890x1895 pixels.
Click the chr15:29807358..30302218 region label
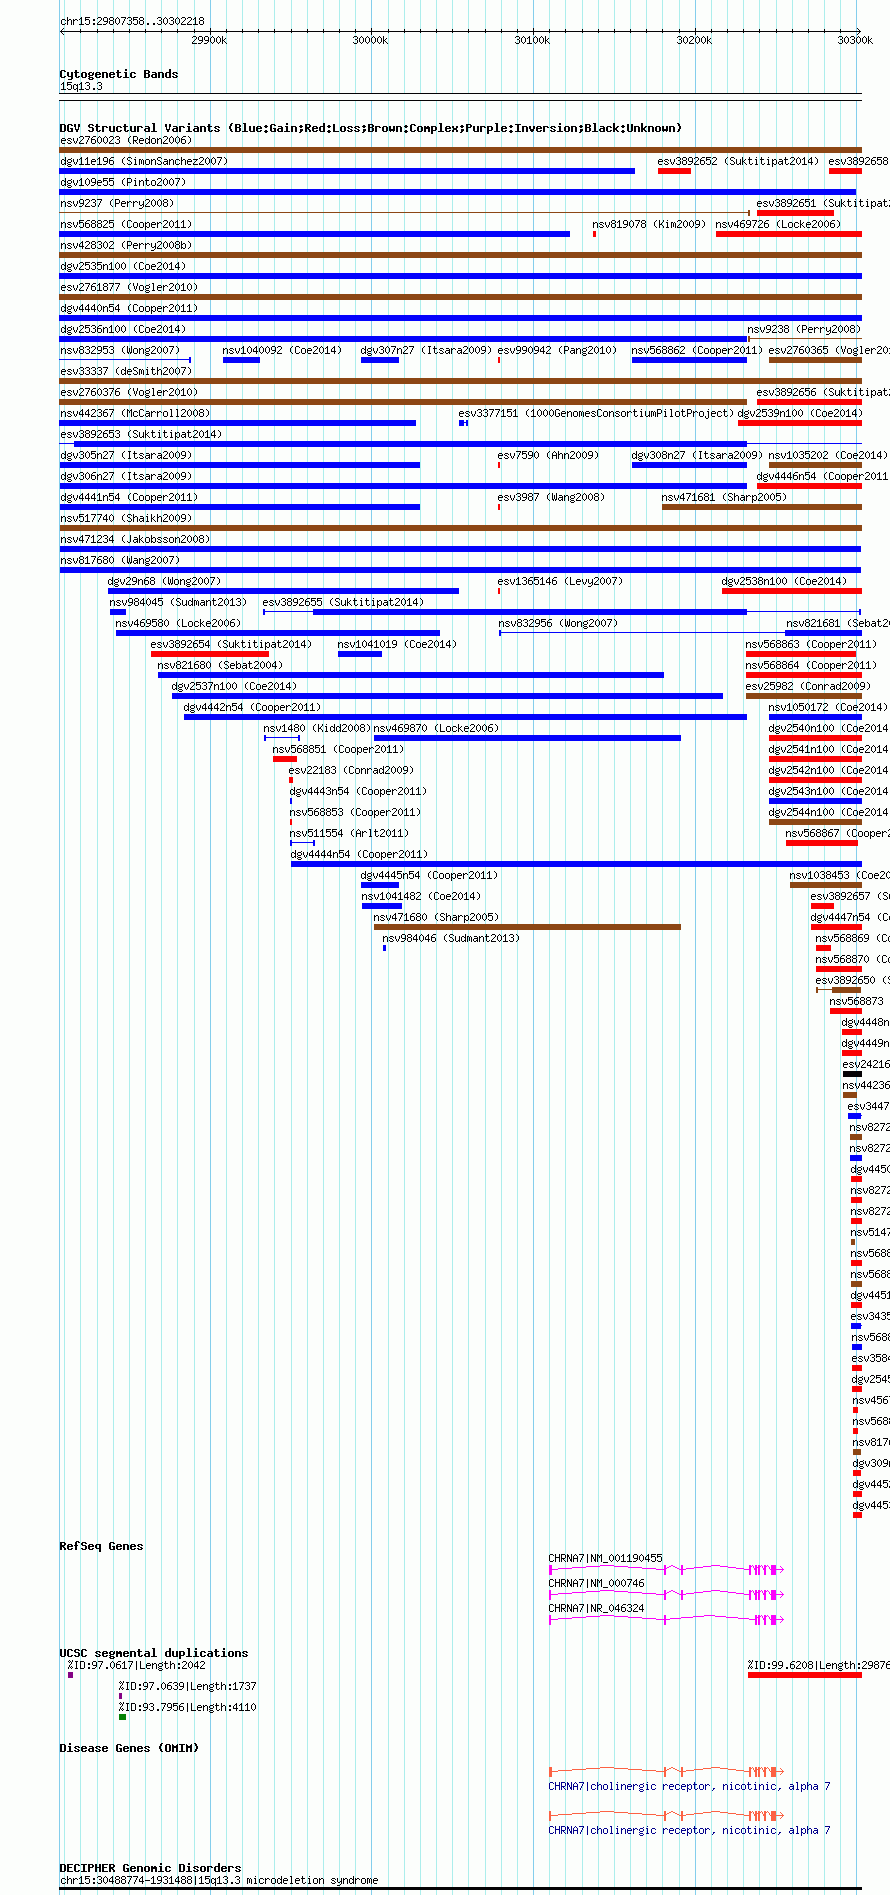[132, 21]
